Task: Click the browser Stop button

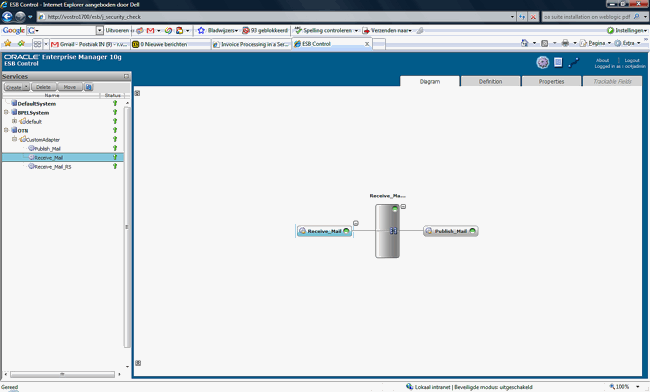Action: (533, 17)
